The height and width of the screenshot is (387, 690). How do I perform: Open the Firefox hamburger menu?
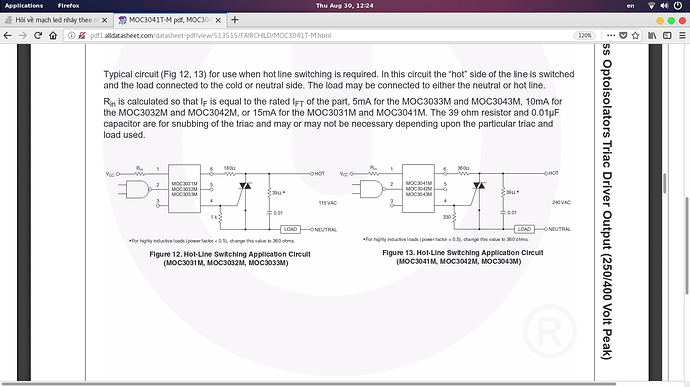[x=682, y=36]
